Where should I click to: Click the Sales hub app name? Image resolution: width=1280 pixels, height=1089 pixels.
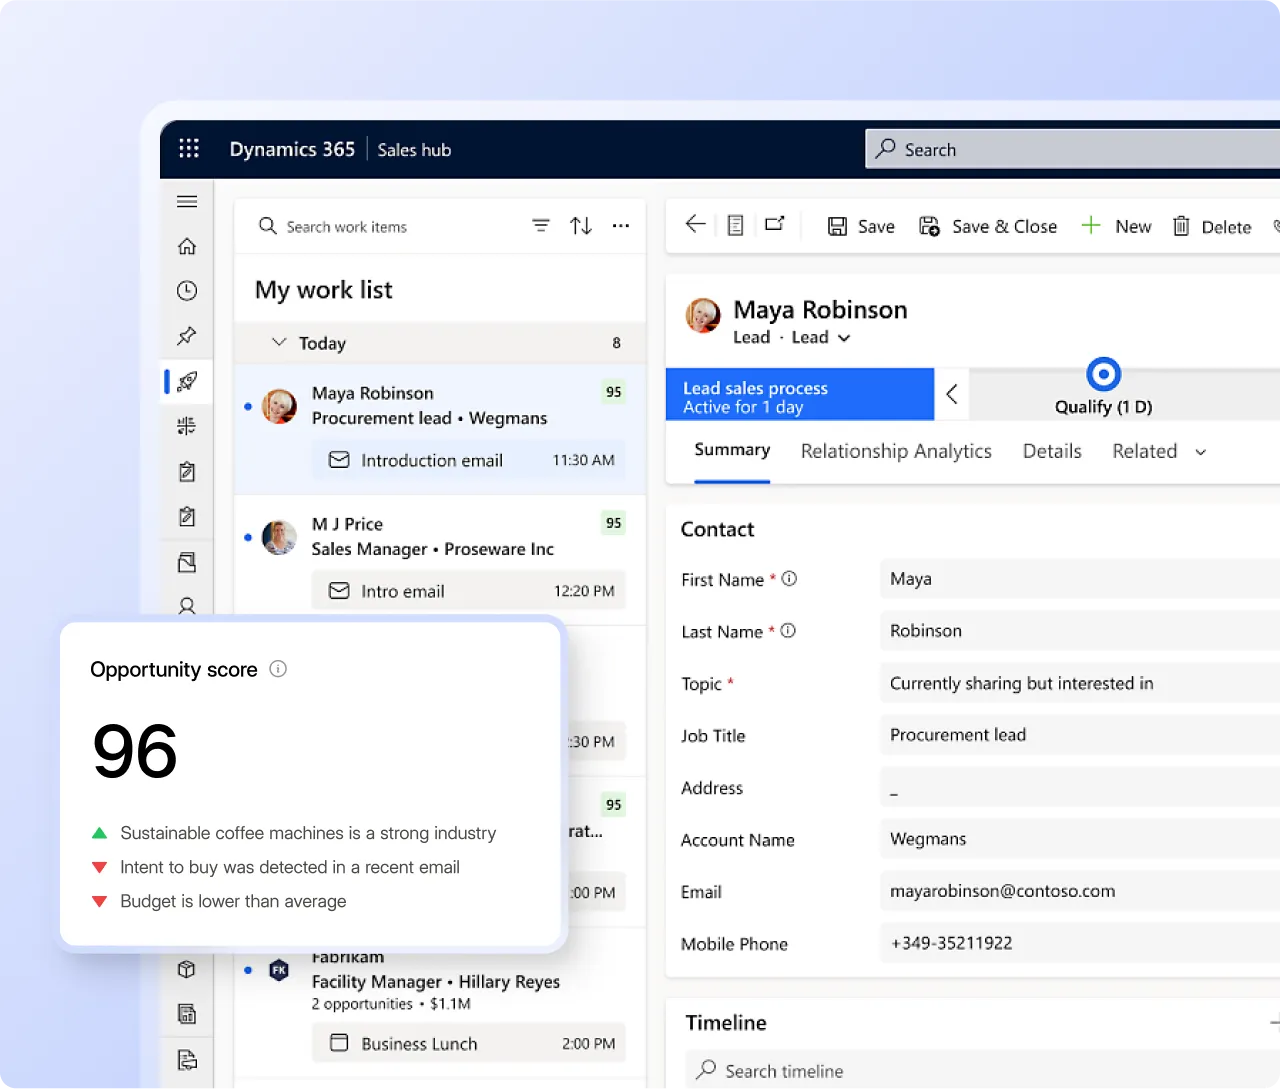tap(414, 150)
